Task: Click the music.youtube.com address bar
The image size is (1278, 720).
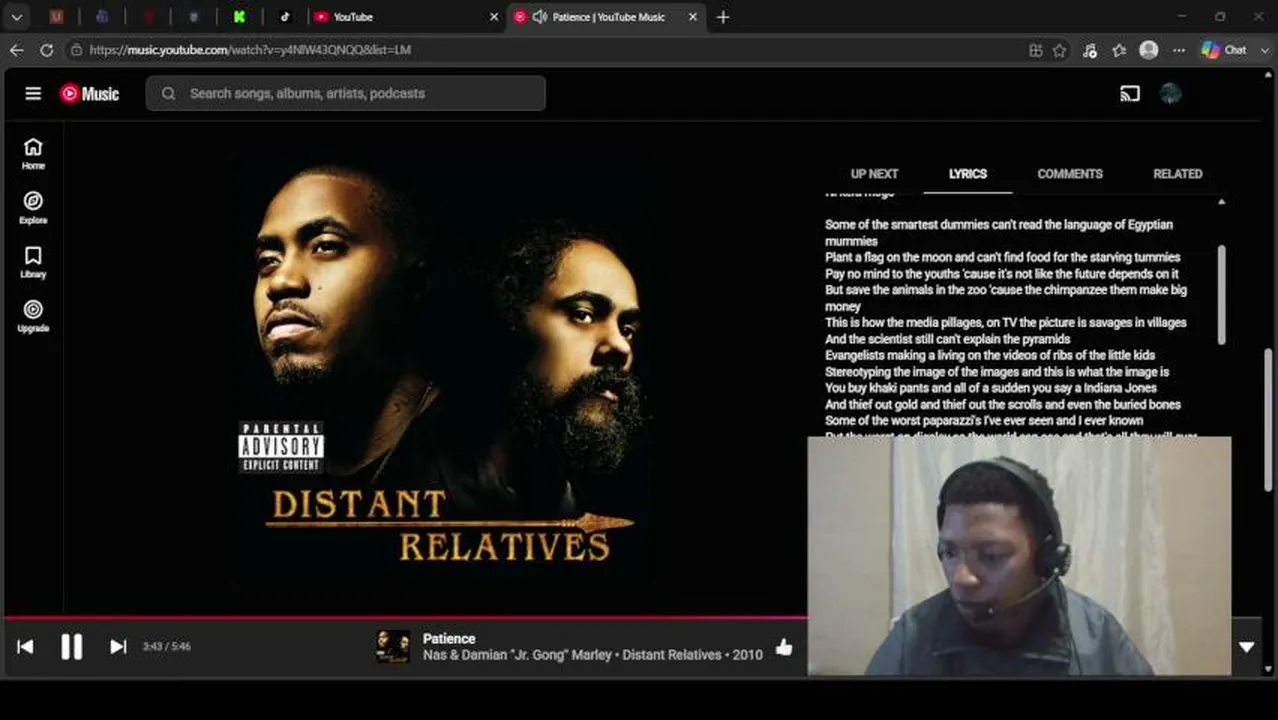Action: [x=250, y=50]
